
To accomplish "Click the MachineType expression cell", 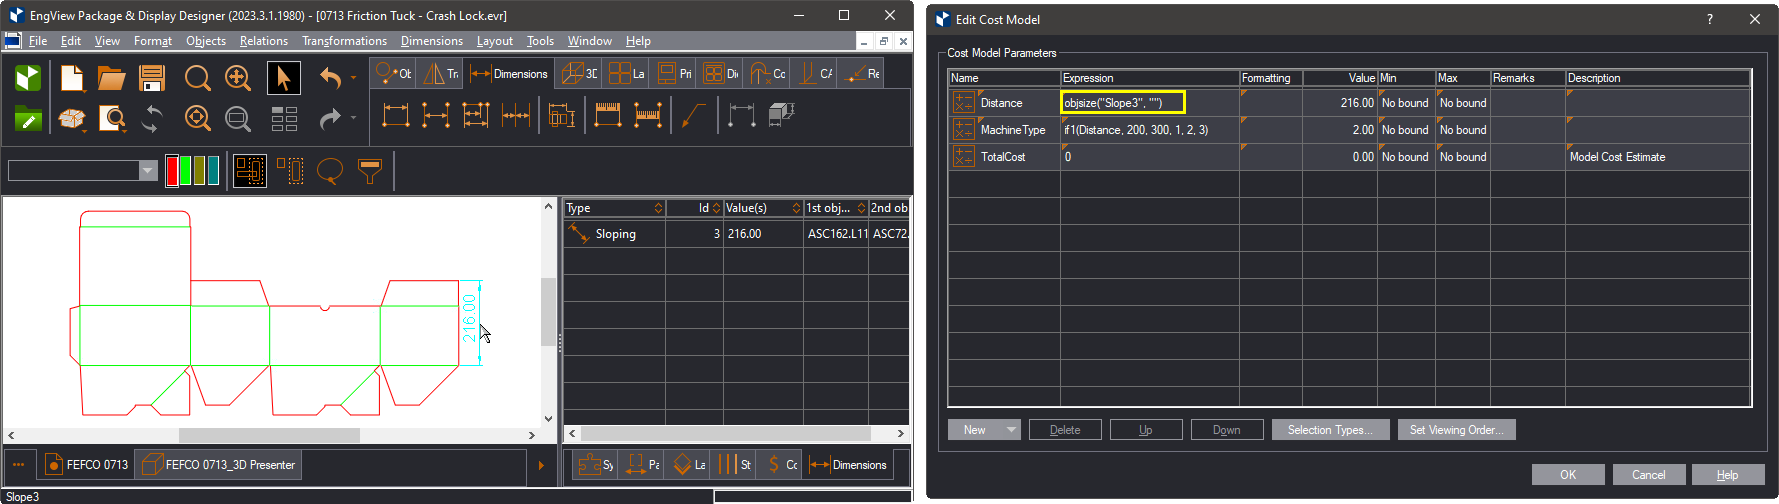I will 1149,130.
